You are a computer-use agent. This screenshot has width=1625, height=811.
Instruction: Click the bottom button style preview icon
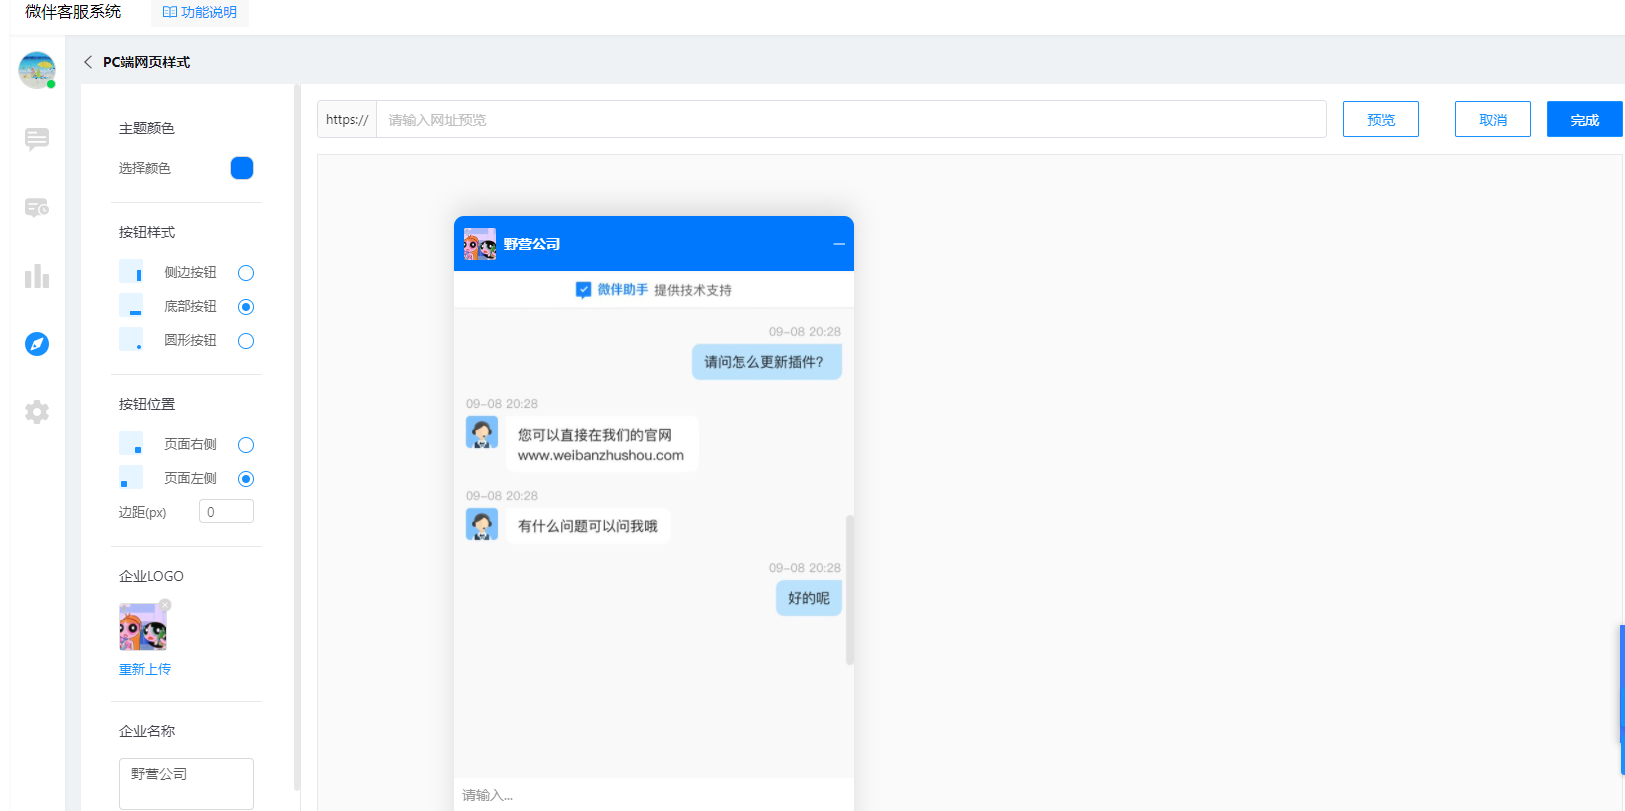[x=131, y=306]
